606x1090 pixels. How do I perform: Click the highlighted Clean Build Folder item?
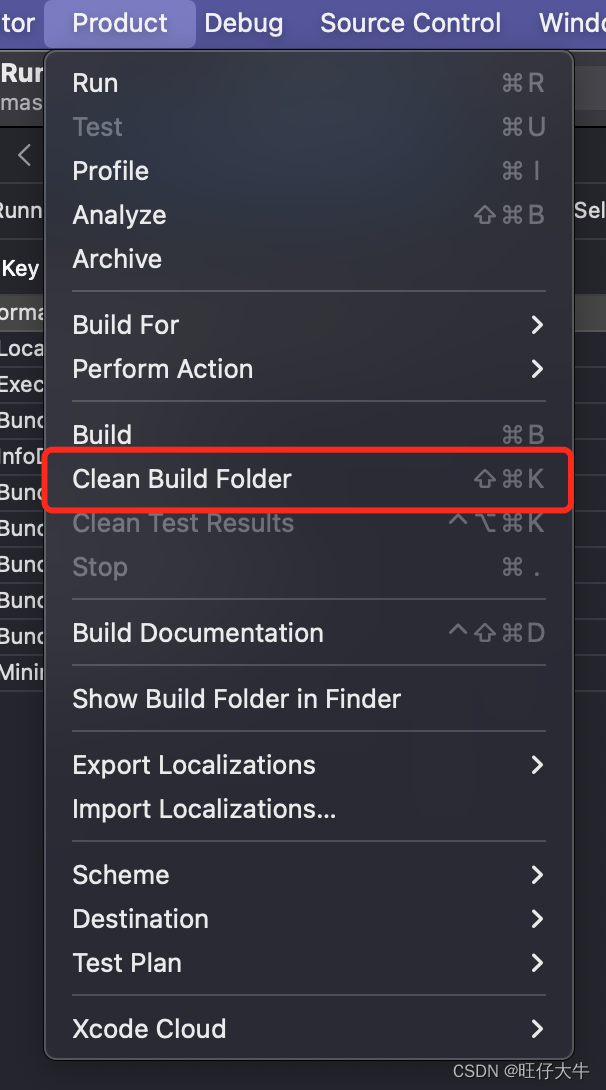tap(181, 479)
